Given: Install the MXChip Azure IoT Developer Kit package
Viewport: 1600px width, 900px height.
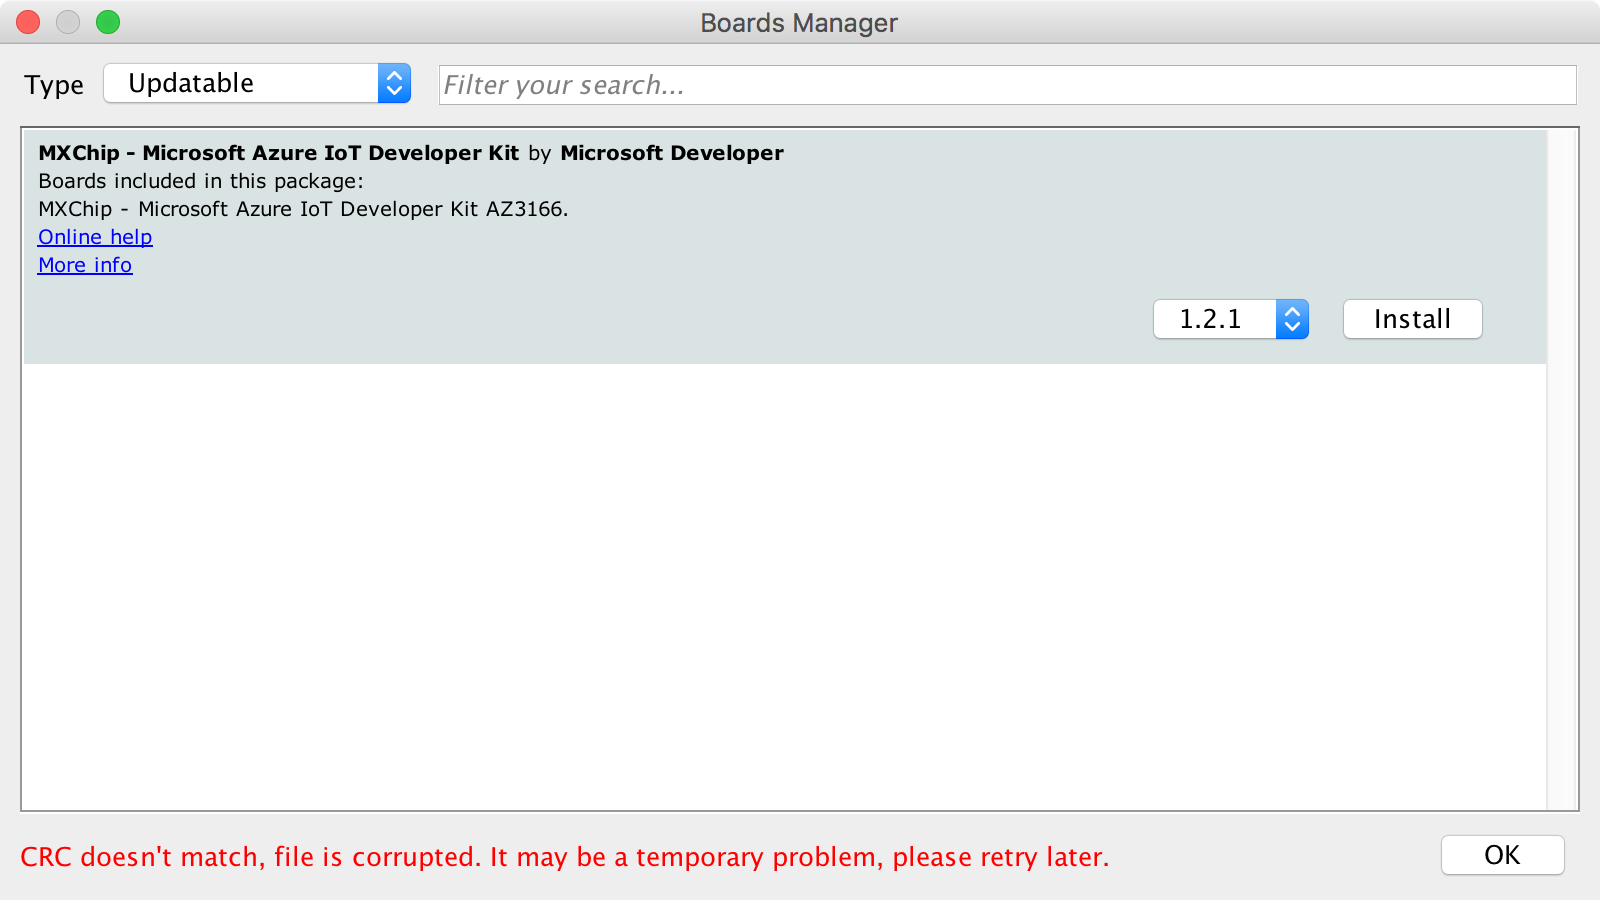Looking at the screenshot, I should (1412, 319).
